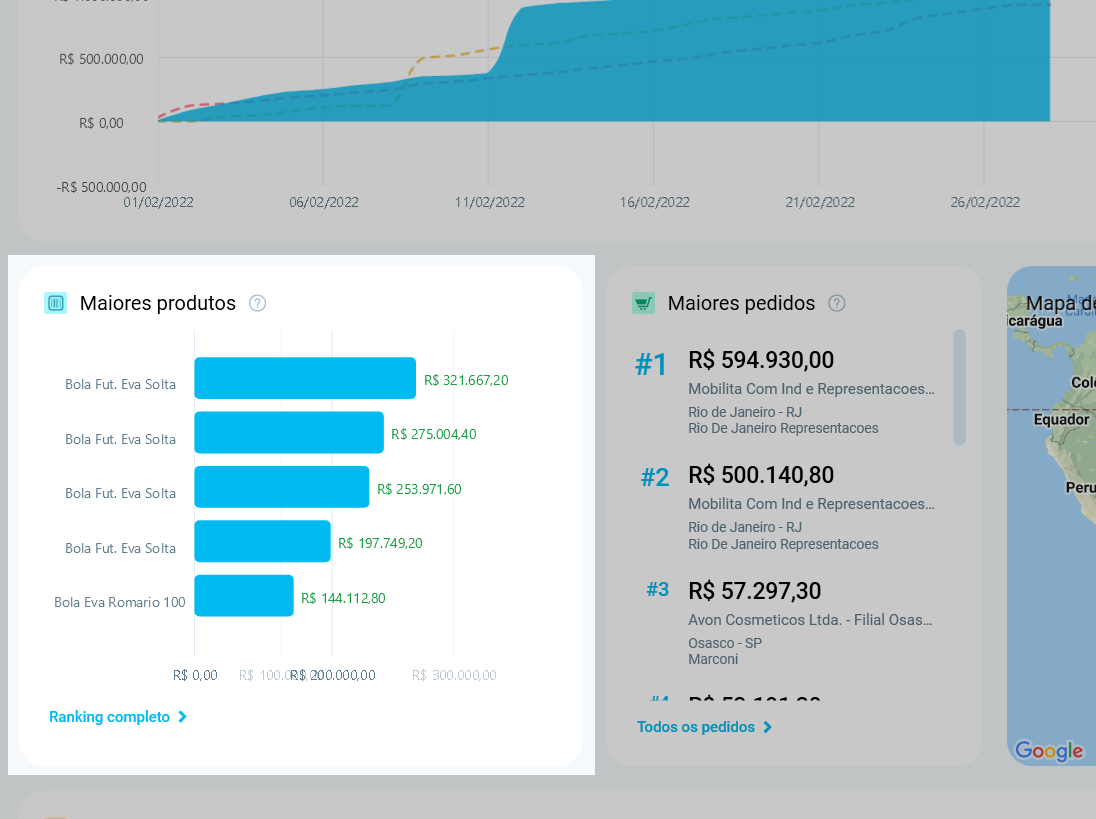Click the chevron arrow after Ranking completo
This screenshot has width=1096, height=819.
182,717
